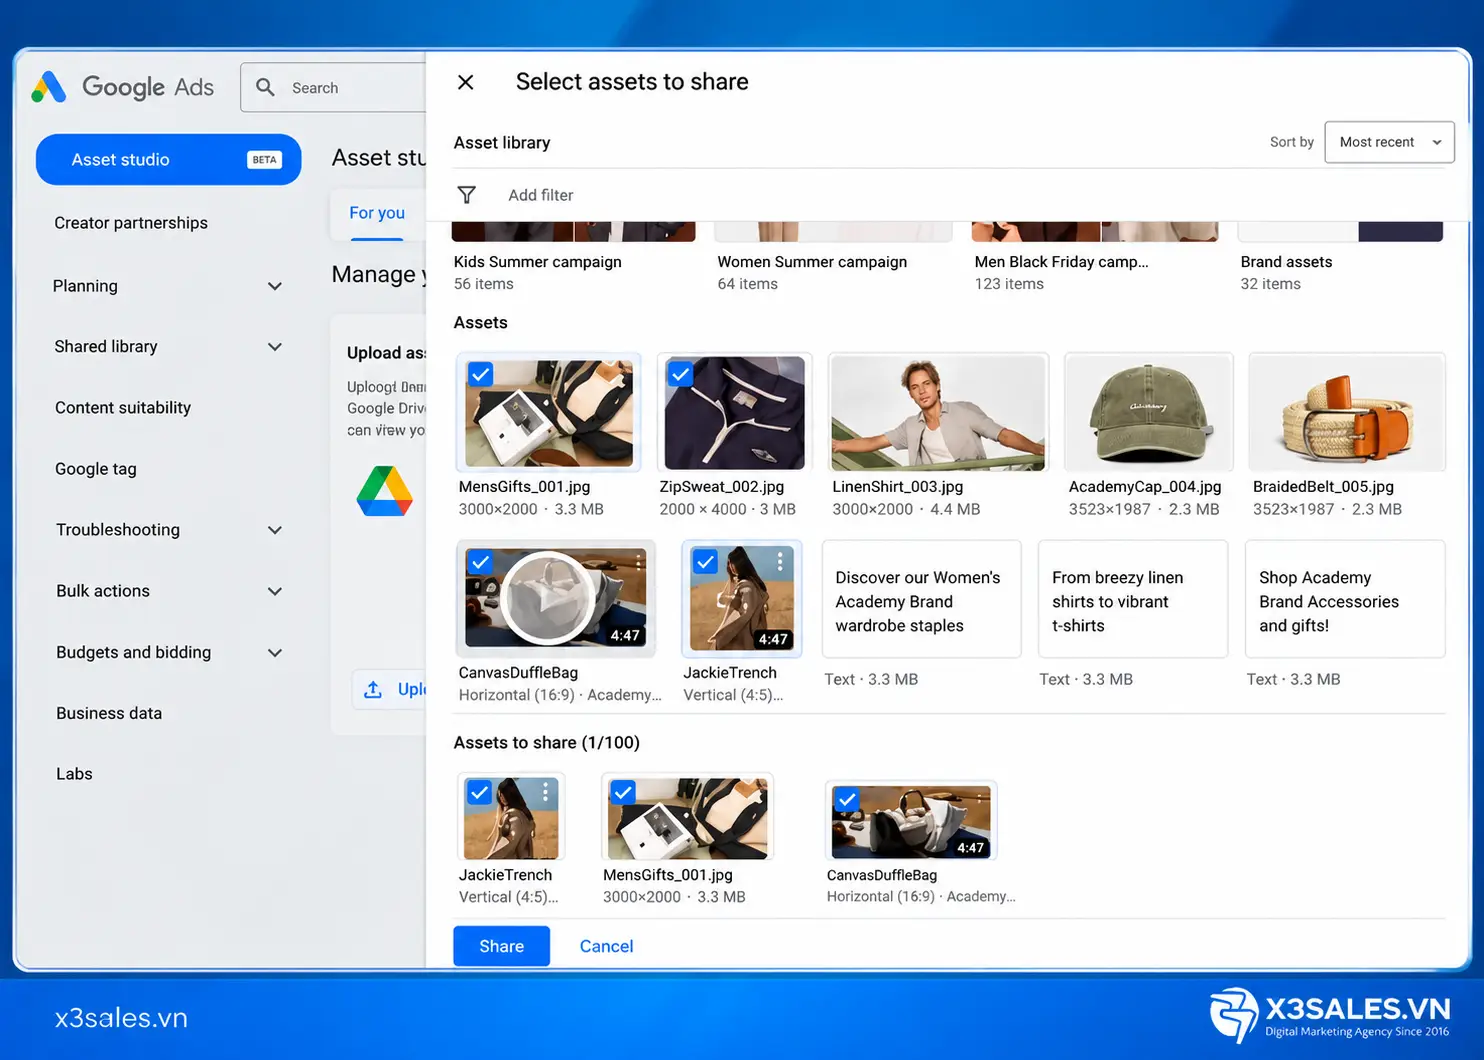1484x1060 pixels.
Task: Select the BraidedBelt_005.jpg thumbnail
Action: (x=1347, y=412)
